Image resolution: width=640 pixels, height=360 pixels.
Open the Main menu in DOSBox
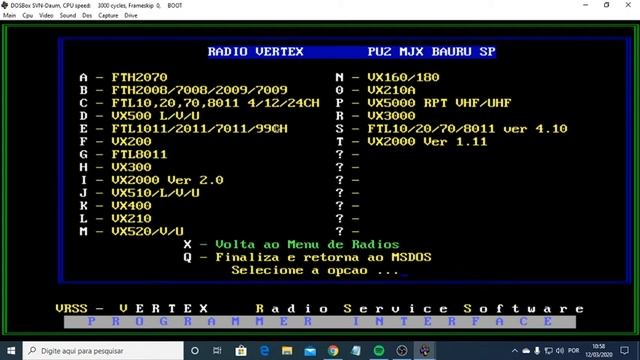[x=9, y=16]
